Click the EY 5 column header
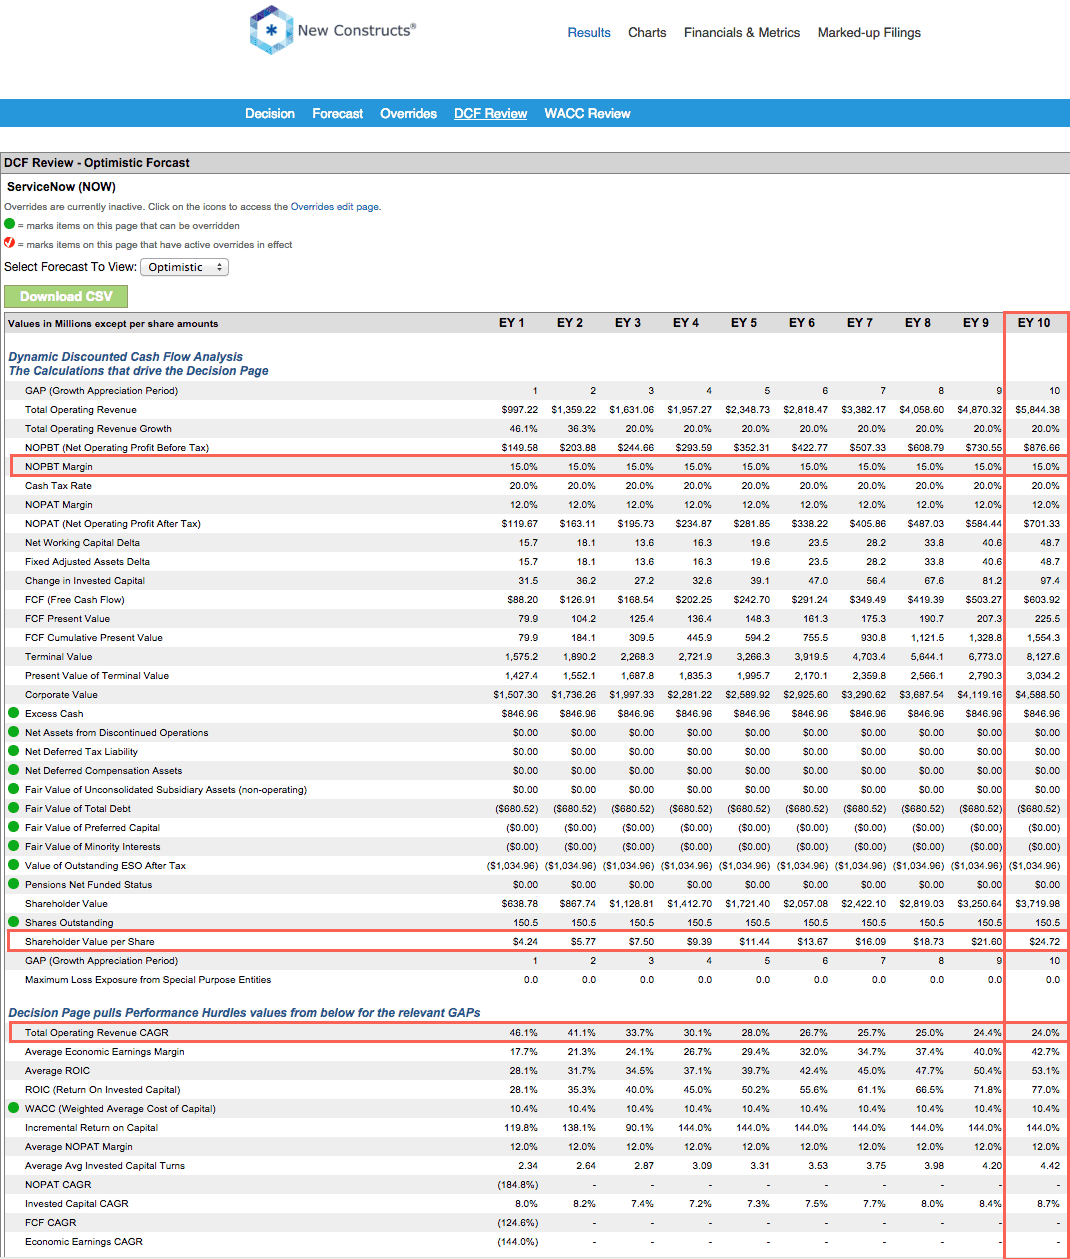The width and height of the screenshot is (1070, 1259). [744, 323]
